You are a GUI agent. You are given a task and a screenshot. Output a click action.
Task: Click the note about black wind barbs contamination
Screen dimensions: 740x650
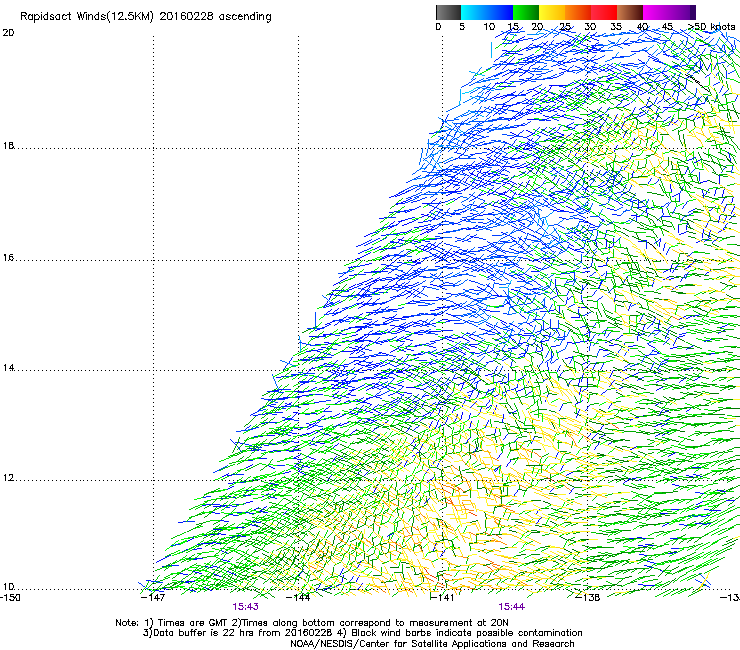point(460,633)
